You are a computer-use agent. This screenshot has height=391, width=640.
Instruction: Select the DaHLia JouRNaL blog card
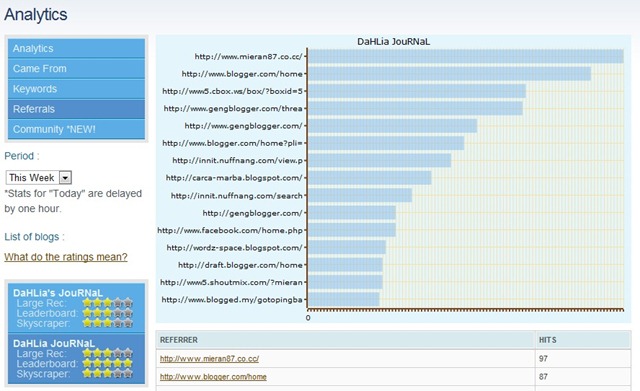tap(76, 359)
